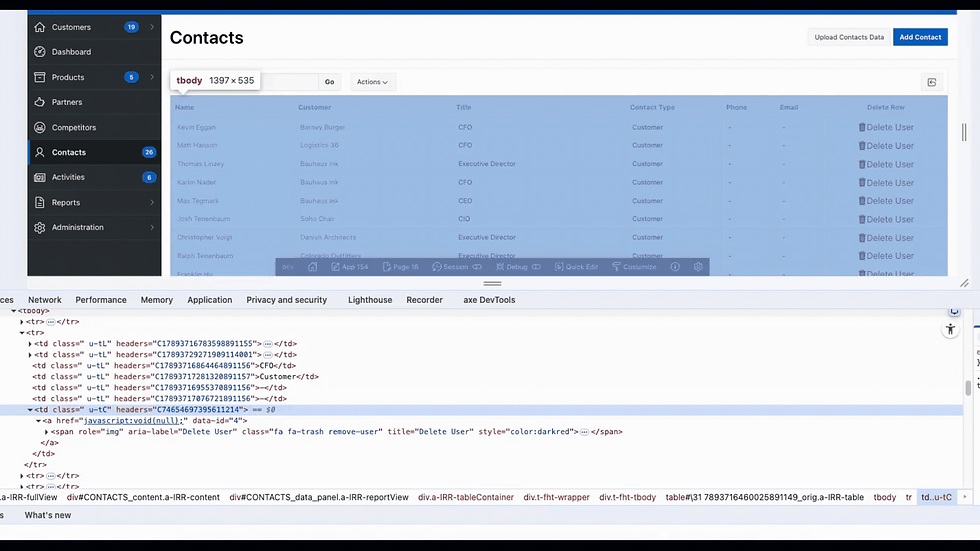Viewport: 980px width, 551px height.
Task: Click the report search input field
Action: (x=289, y=82)
